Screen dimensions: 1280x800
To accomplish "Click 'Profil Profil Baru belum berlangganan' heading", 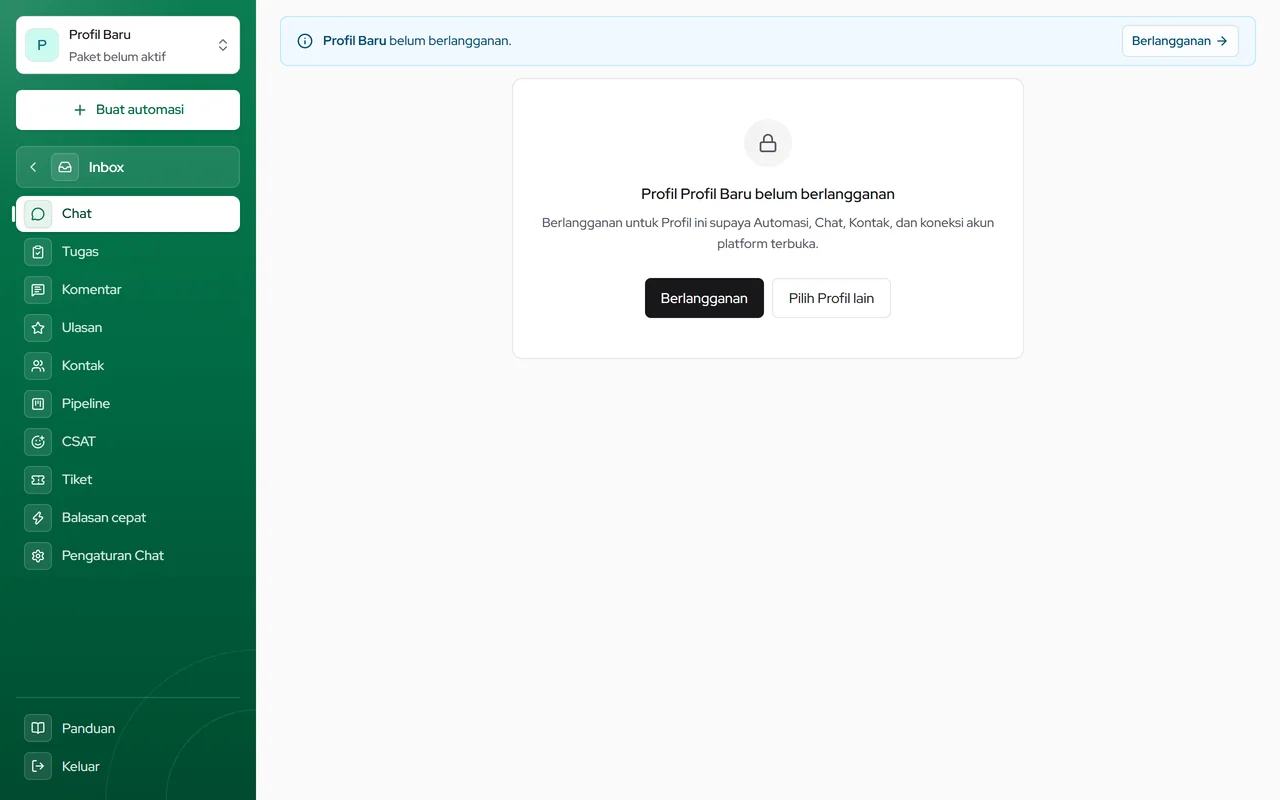I will [768, 194].
